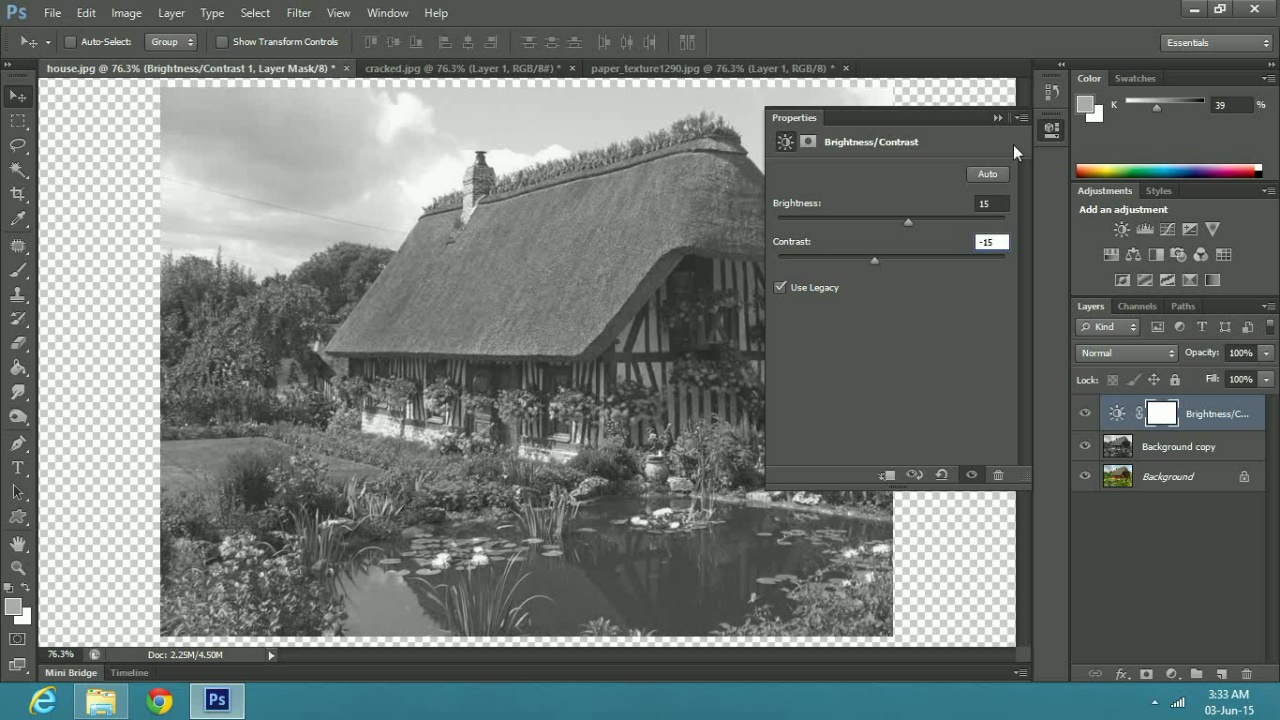Open the Essentials workspace dropdown
Image resolution: width=1280 pixels, height=720 pixels.
click(x=1217, y=42)
